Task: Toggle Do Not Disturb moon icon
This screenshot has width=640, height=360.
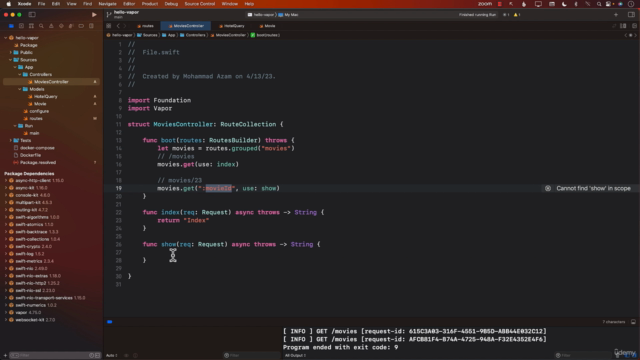Action: pos(564,4)
